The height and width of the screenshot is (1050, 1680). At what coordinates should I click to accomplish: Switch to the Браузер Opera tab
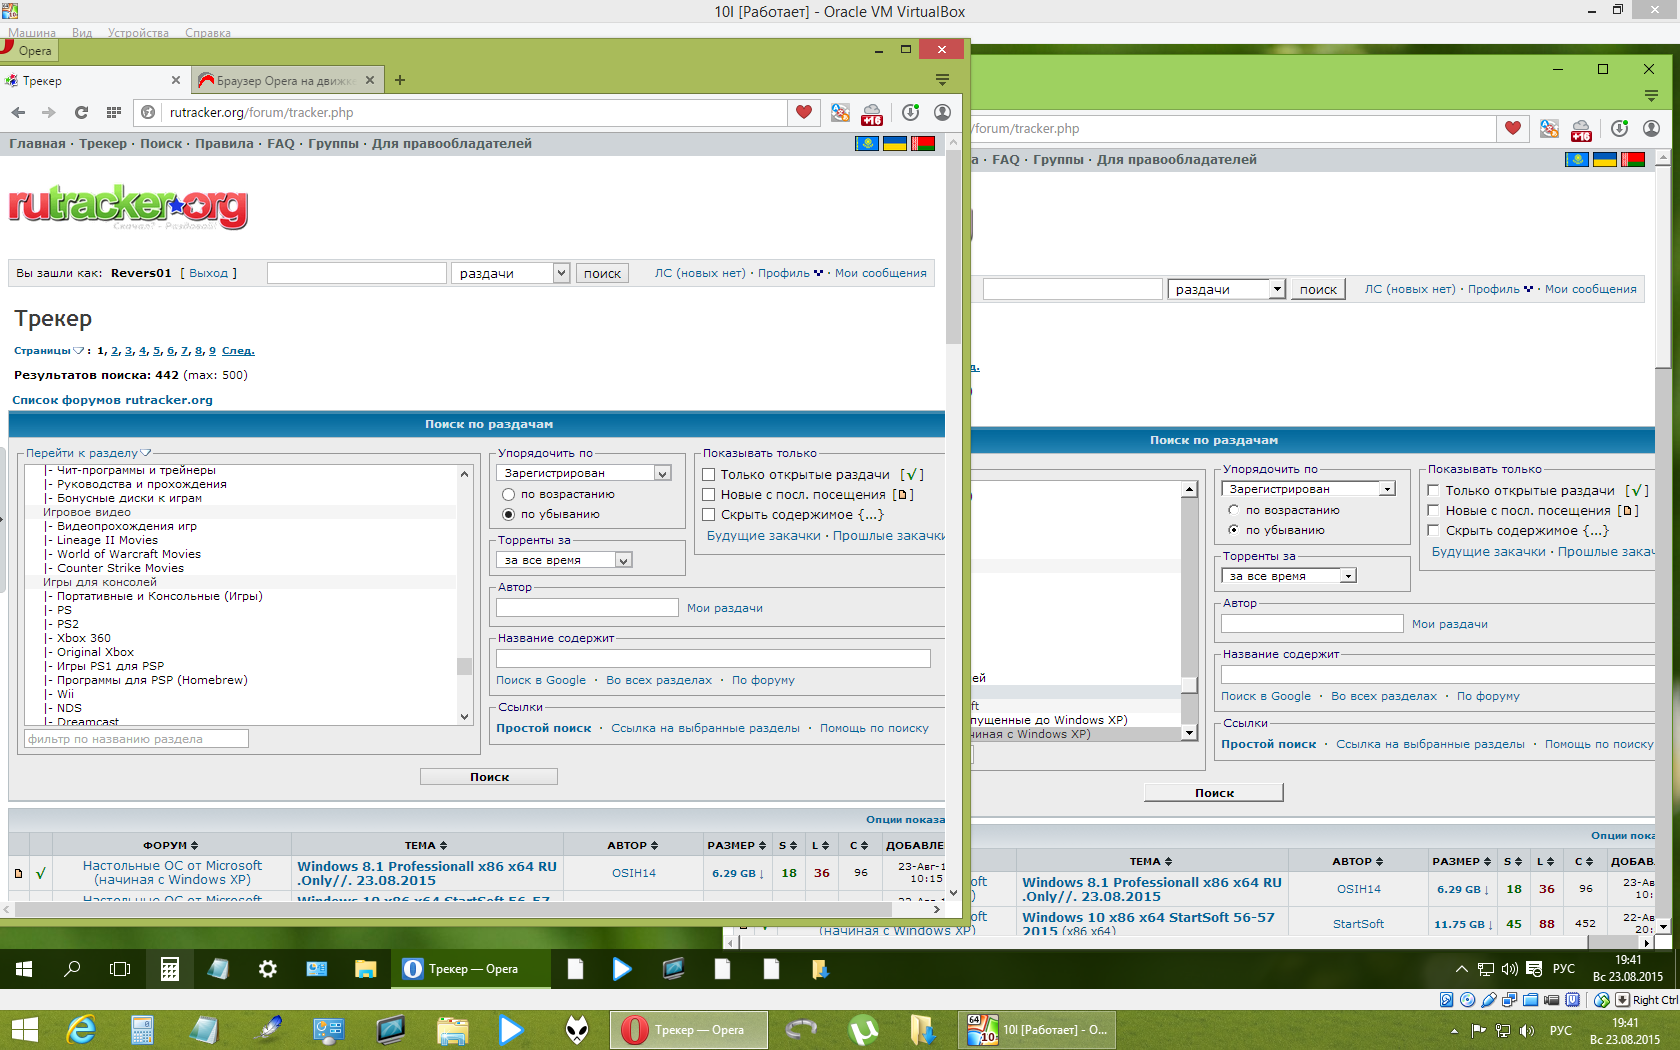coord(285,80)
